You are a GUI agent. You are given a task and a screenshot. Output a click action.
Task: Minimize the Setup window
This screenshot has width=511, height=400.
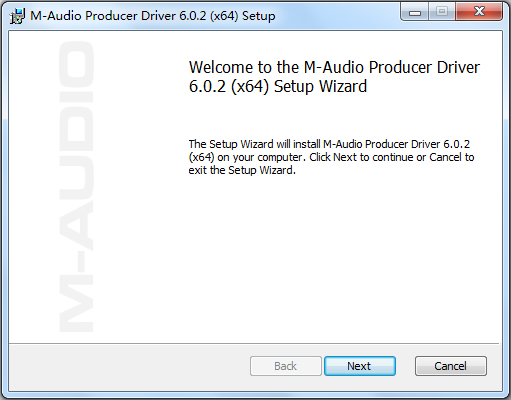[415, 12]
